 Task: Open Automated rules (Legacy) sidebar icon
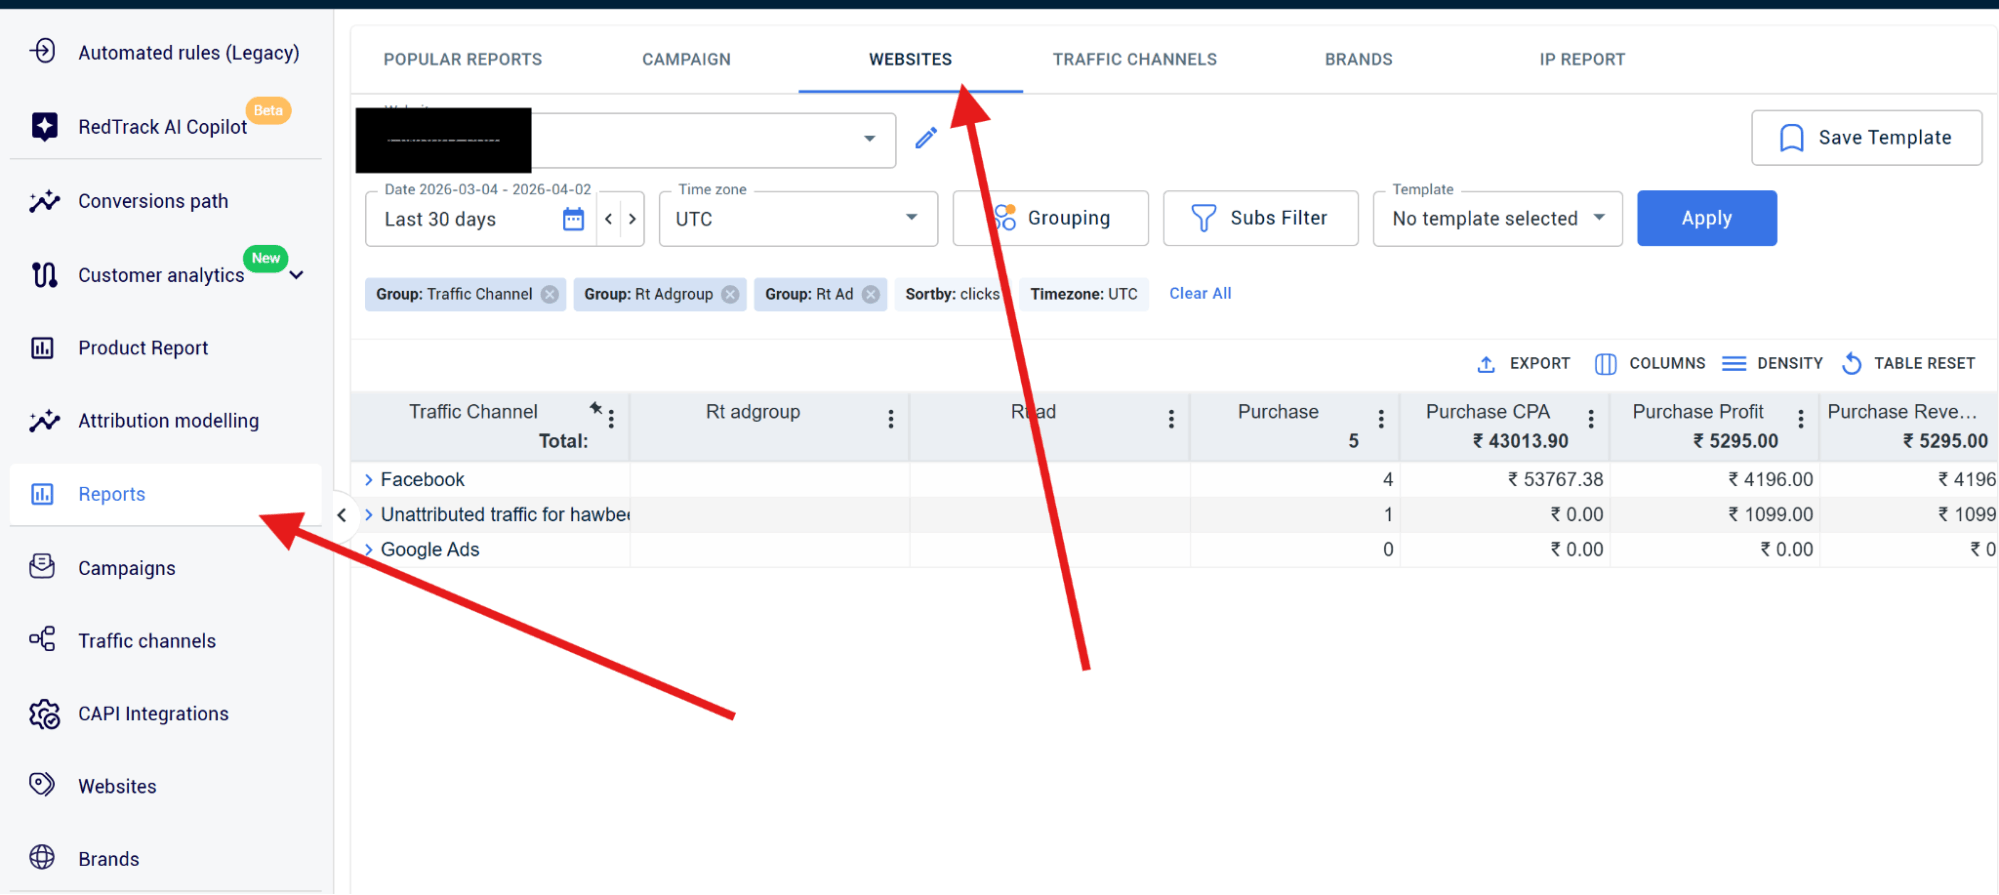[43, 51]
